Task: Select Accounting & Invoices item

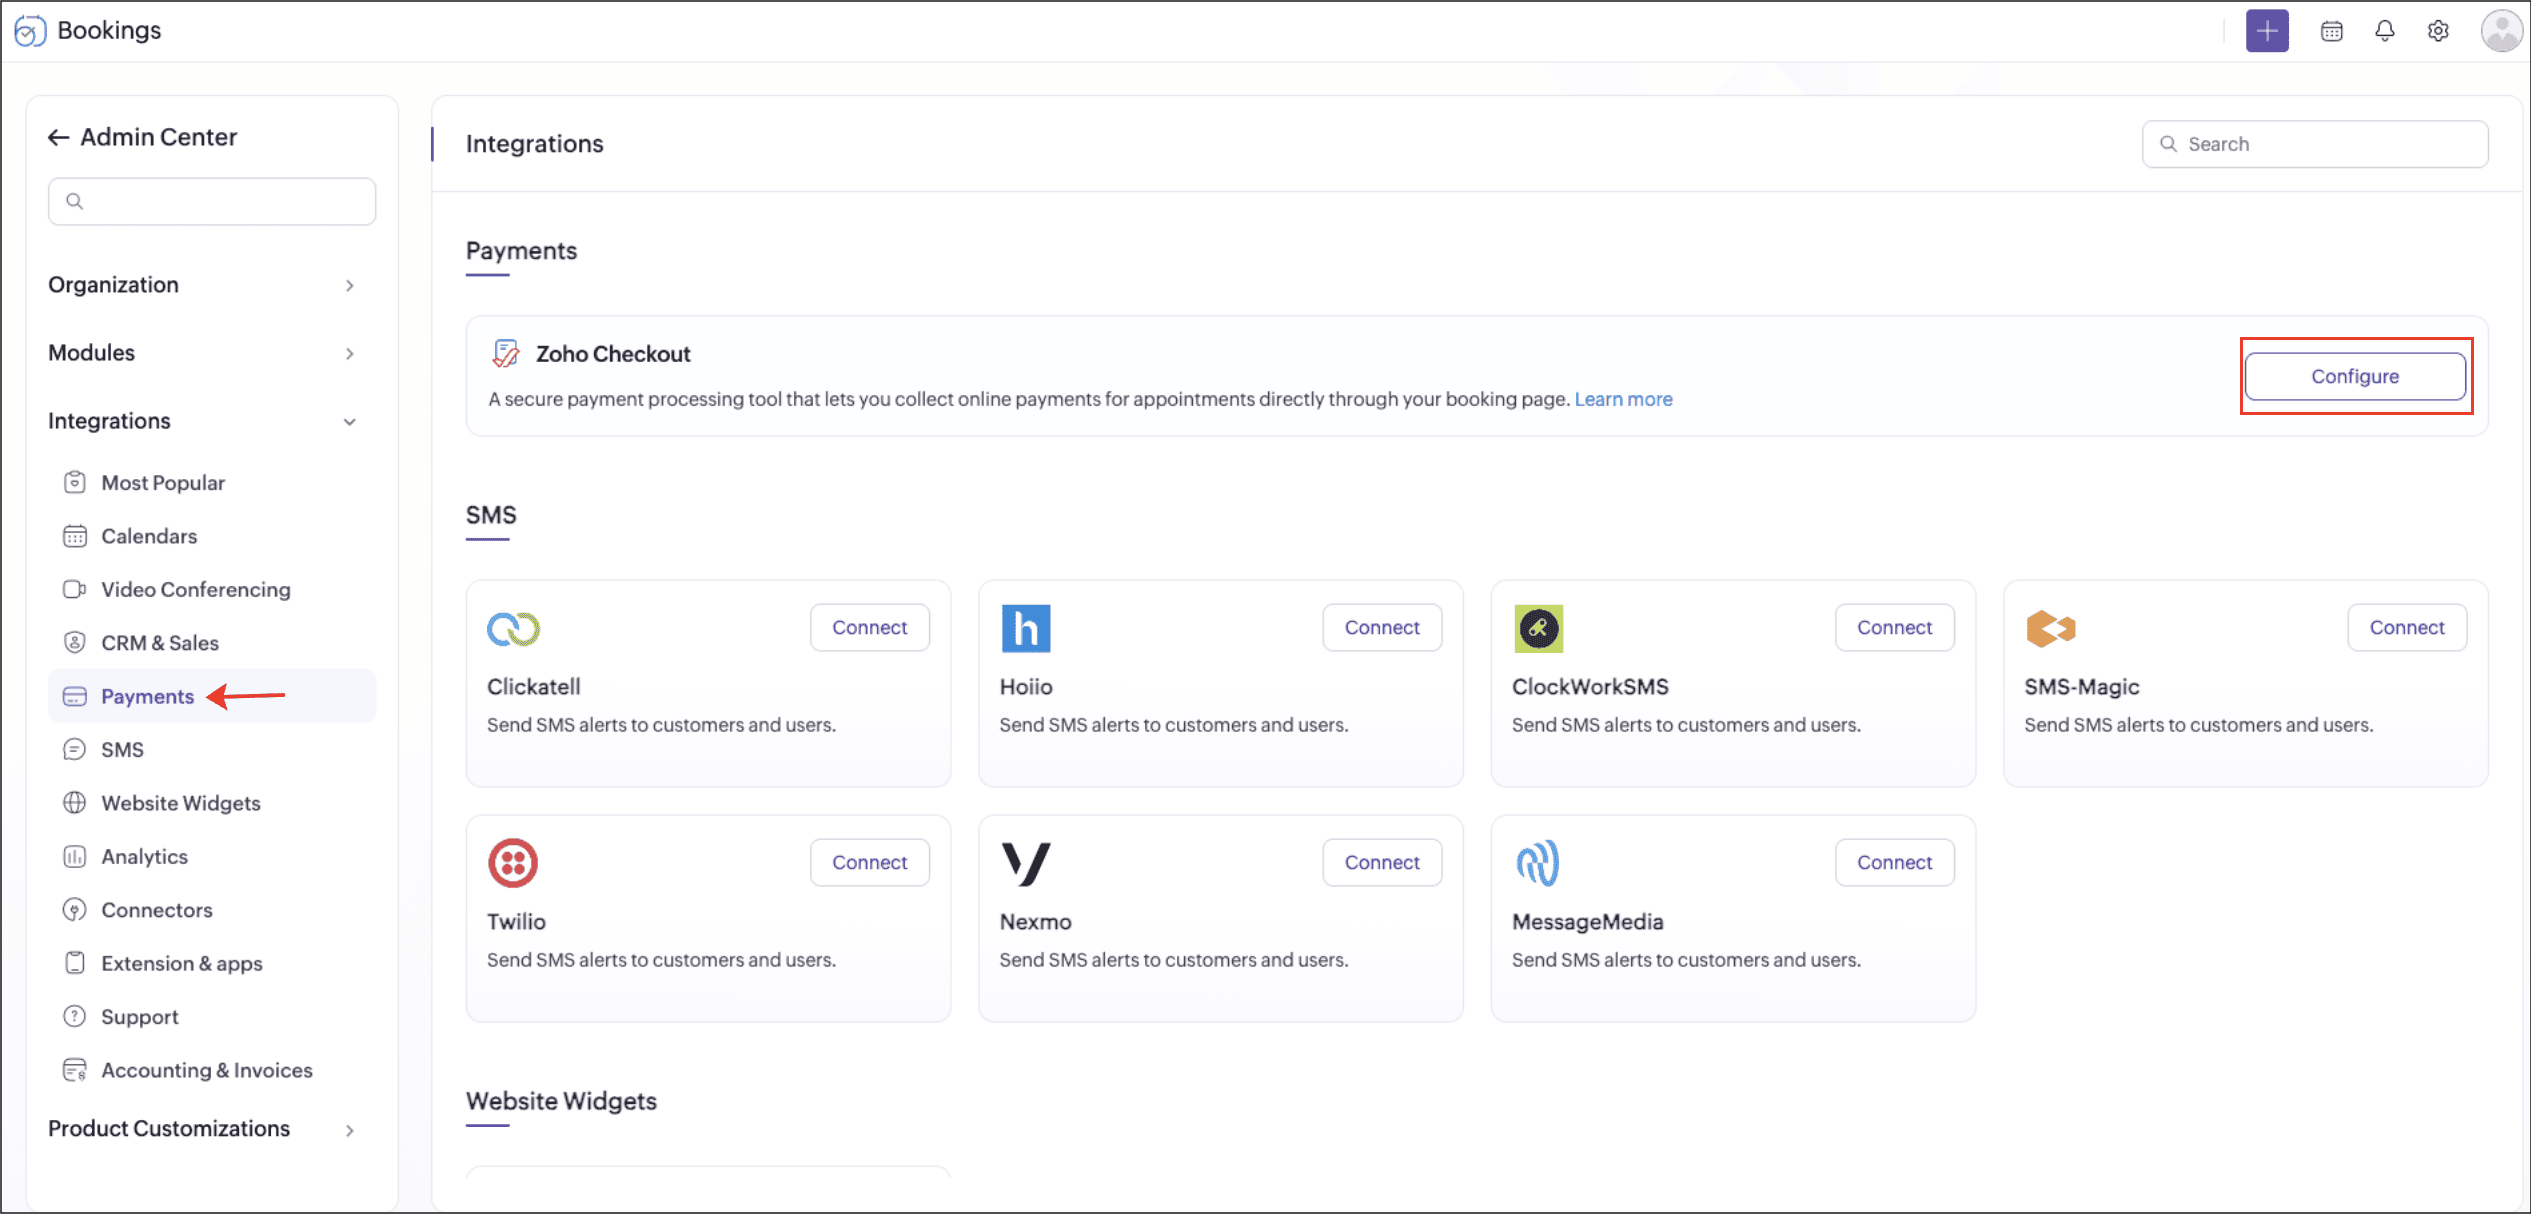Action: (206, 1070)
